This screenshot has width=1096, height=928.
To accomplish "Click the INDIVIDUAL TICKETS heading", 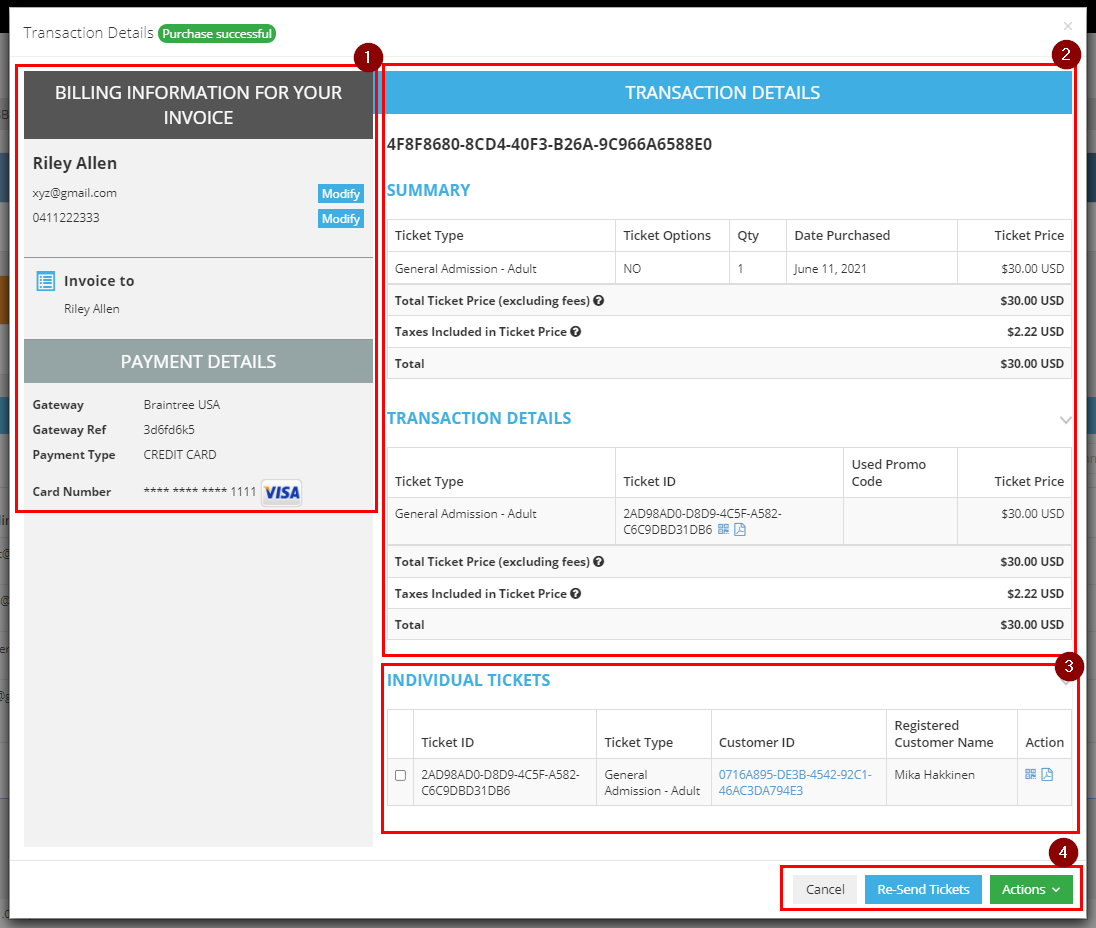I will click(469, 680).
